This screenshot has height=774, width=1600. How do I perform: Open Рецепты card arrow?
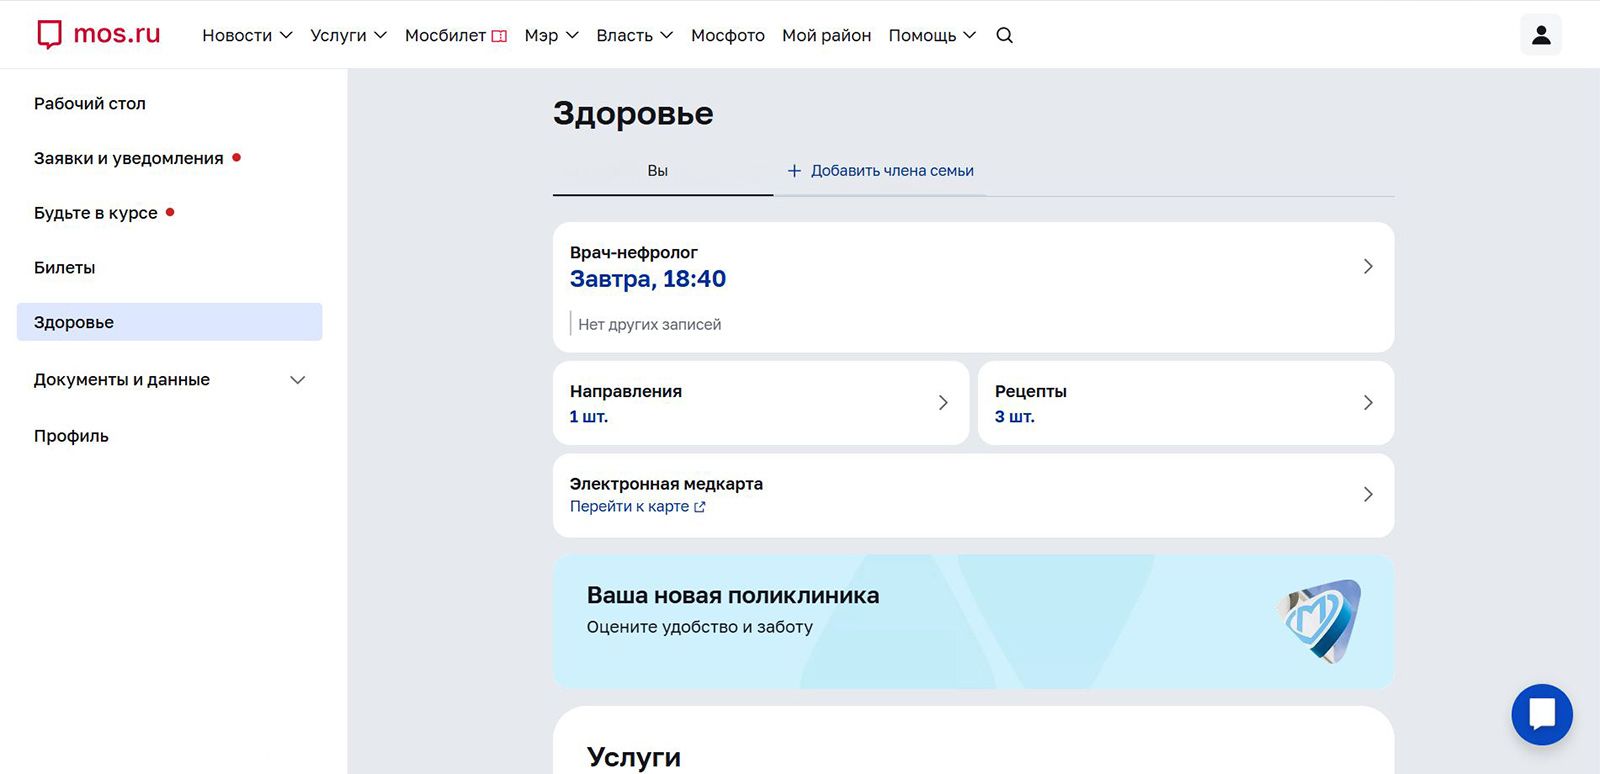click(x=1368, y=402)
